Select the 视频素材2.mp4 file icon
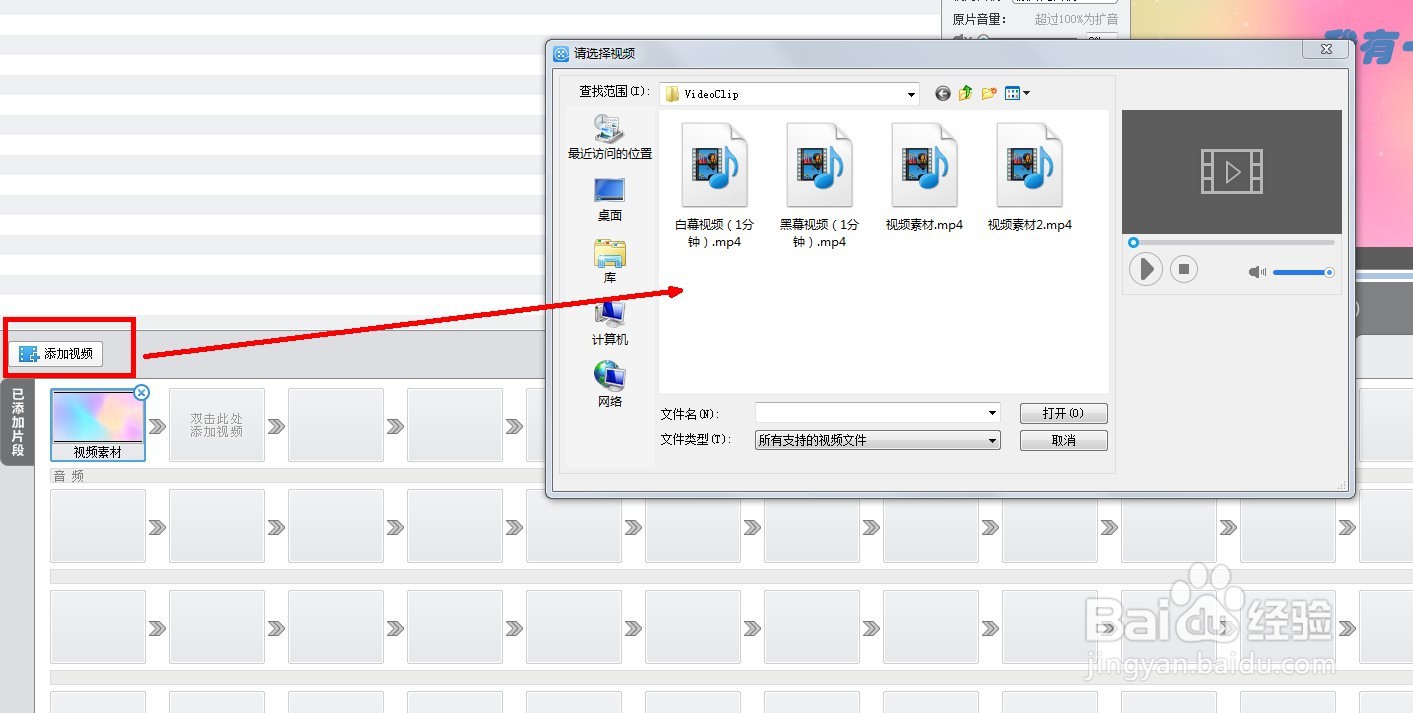 (1029, 166)
